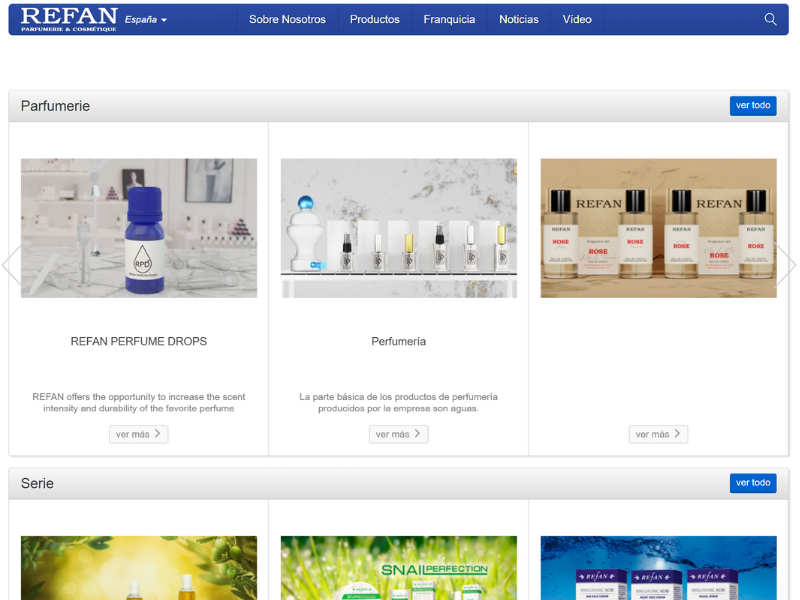Click the Perfumería title
Screen dimensions: 800x600
point(398,341)
